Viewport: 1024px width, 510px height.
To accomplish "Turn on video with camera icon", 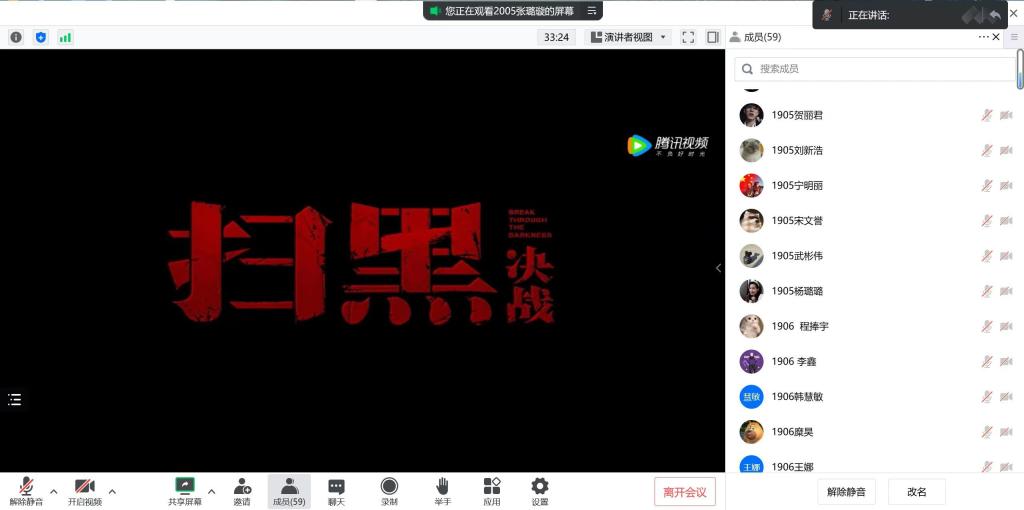I will [84, 487].
